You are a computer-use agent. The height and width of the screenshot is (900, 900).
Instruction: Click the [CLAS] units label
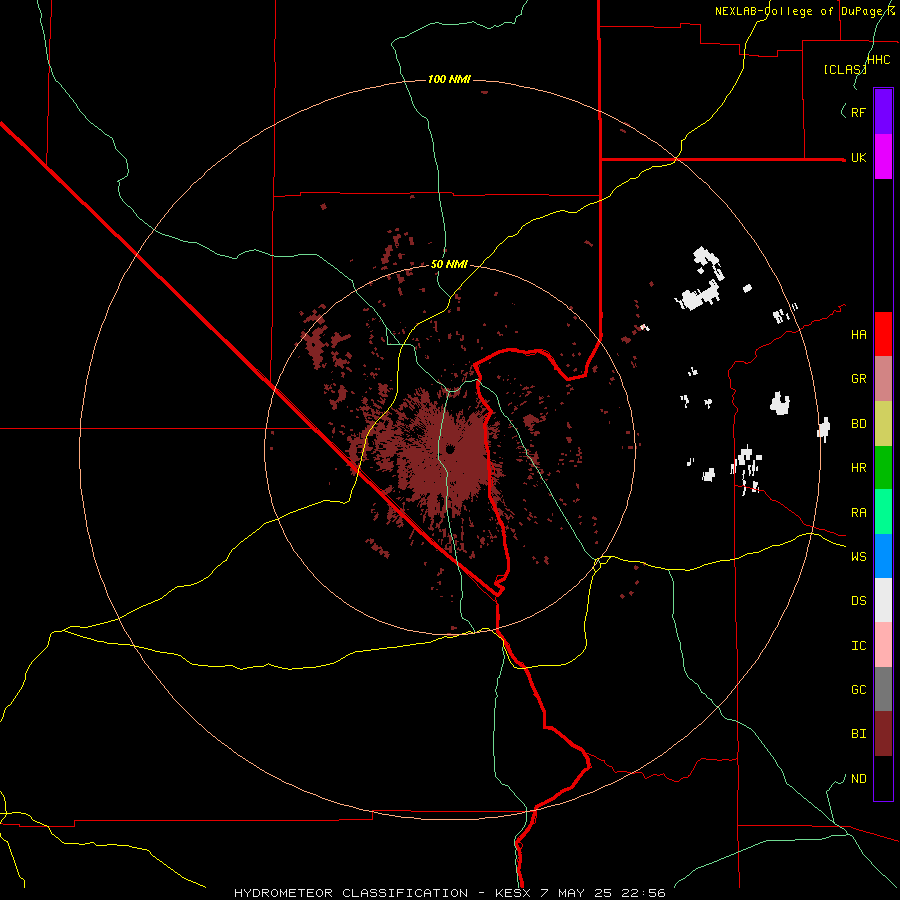[x=845, y=69]
